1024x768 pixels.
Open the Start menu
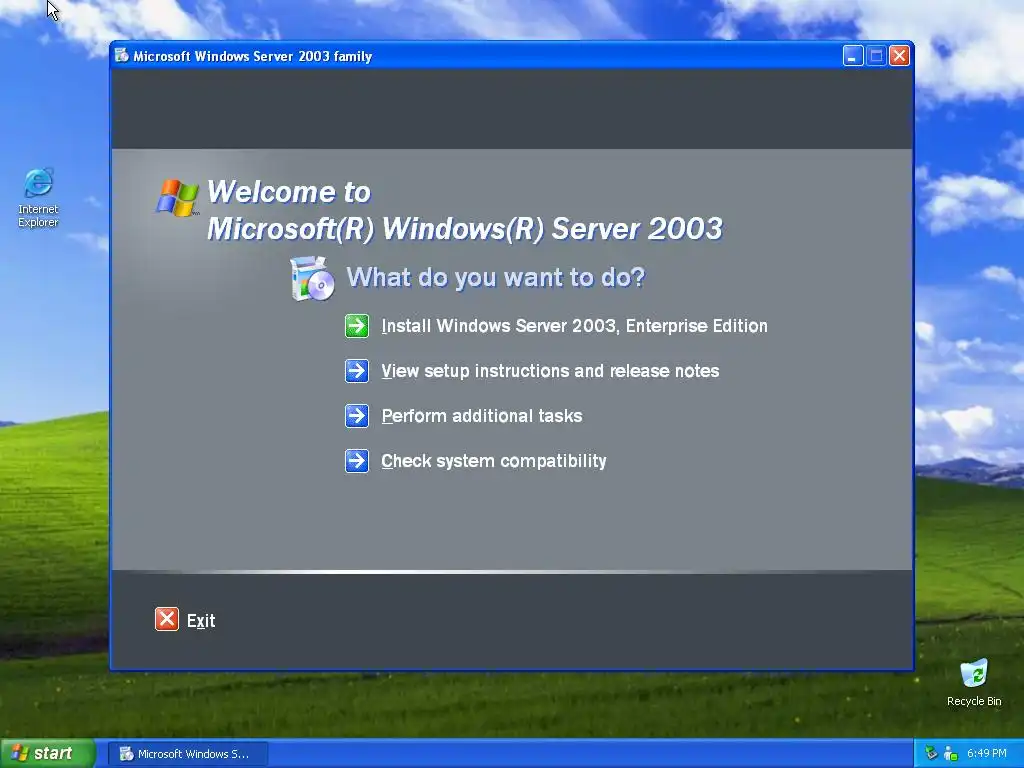[x=47, y=753]
